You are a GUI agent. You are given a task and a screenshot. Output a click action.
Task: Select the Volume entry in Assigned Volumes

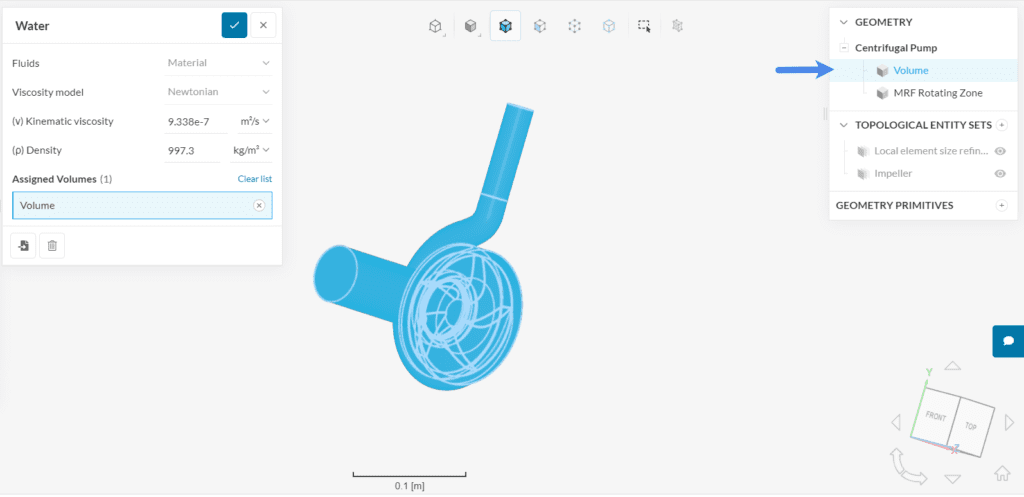pyautogui.click(x=142, y=206)
